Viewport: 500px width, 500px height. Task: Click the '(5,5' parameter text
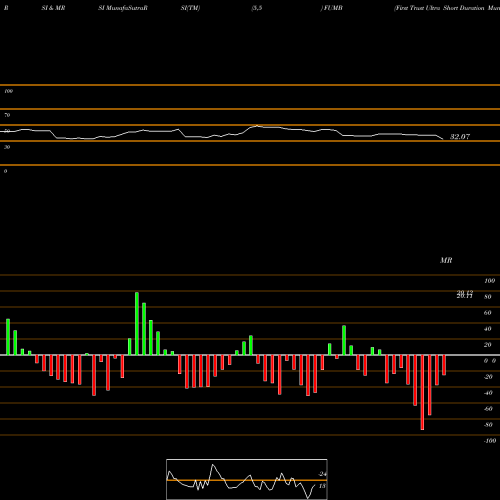point(257,8)
